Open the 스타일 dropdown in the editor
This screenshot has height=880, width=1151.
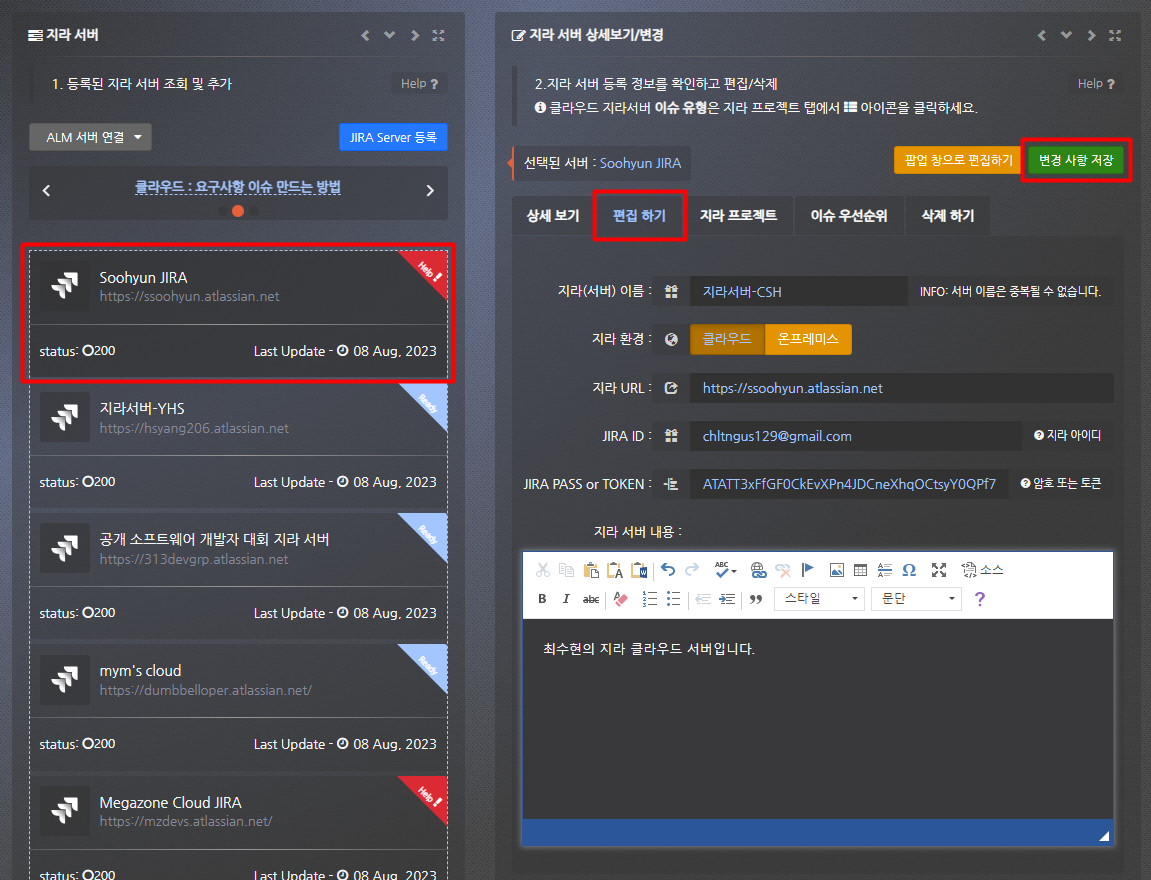(820, 599)
